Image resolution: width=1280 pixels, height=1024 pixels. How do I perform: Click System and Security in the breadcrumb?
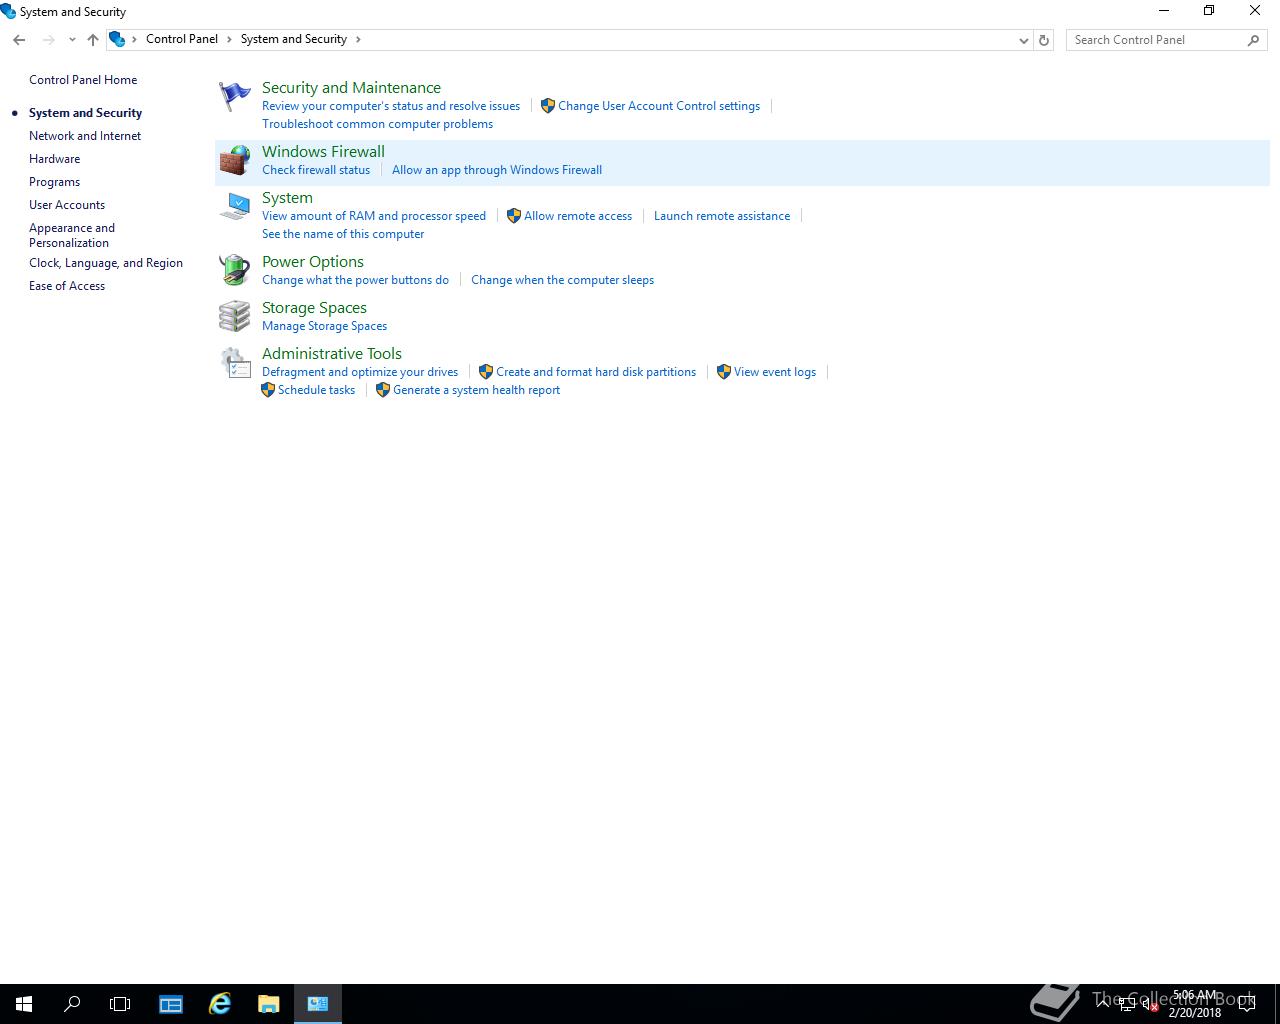(x=294, y=39)
